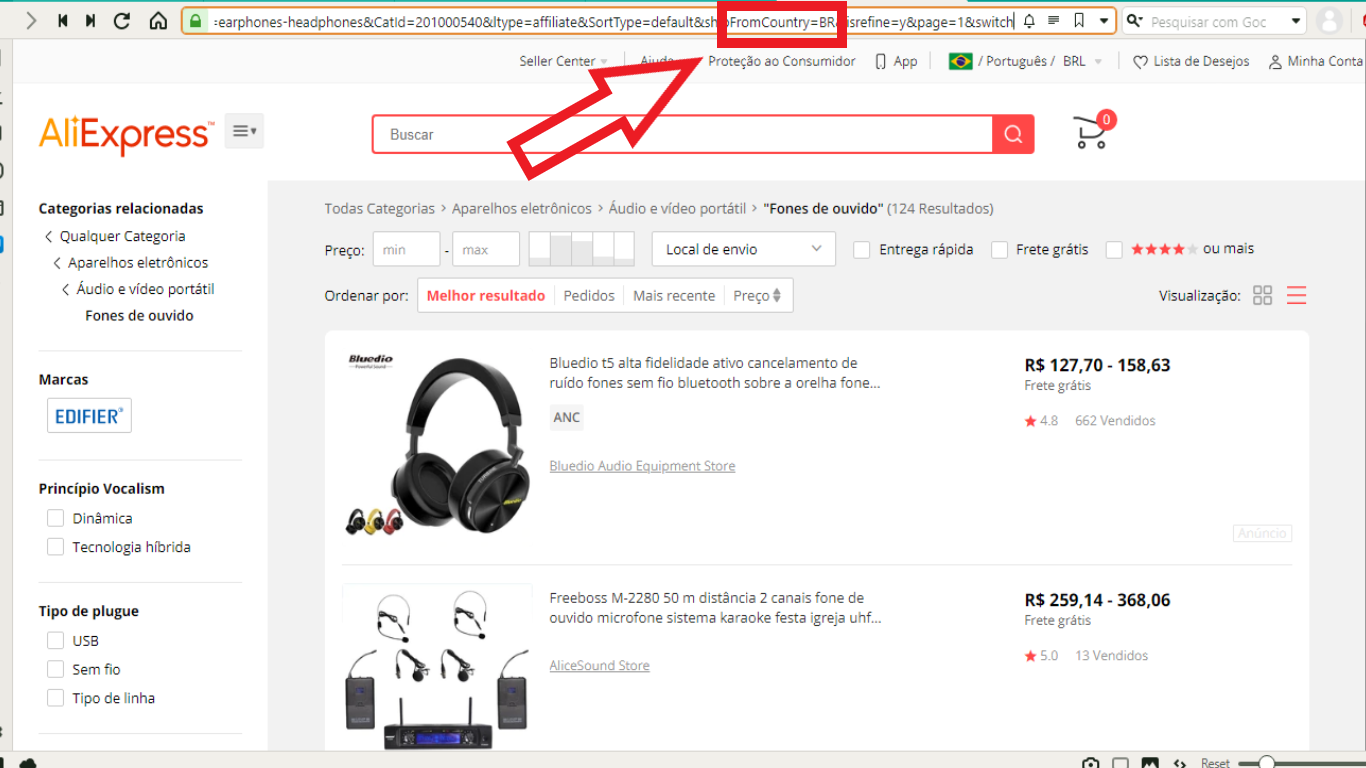Viewport: 1366px width, 768px height.
Task: Open Minha Conta account link
Action: pos(1316,61)
